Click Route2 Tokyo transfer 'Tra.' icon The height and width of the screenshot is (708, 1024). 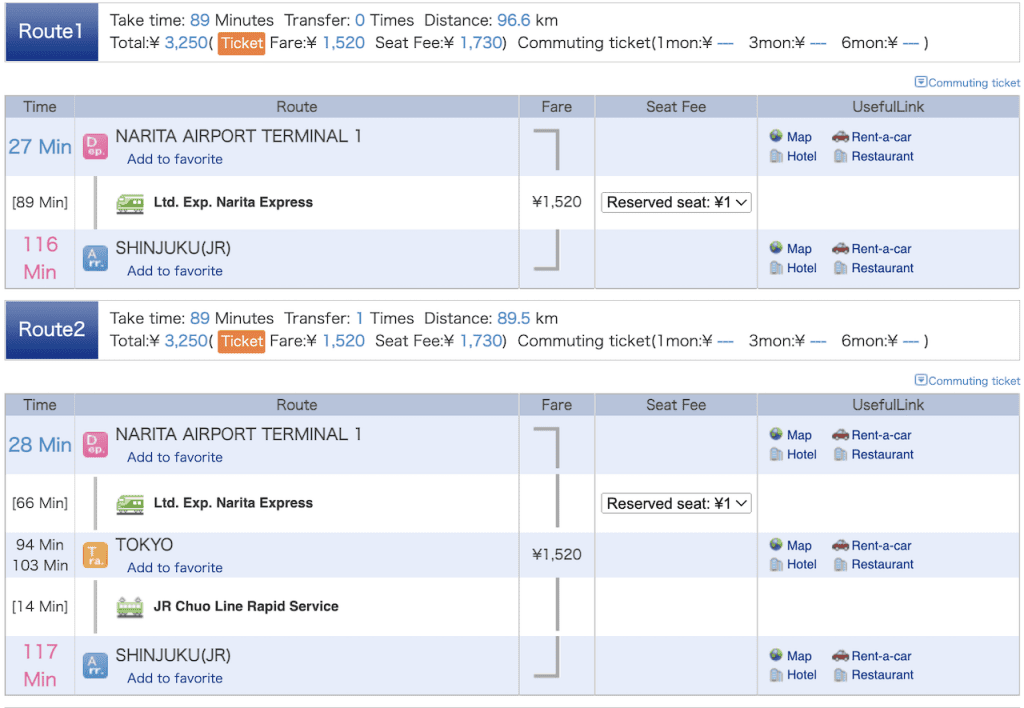tap(94, 556)
